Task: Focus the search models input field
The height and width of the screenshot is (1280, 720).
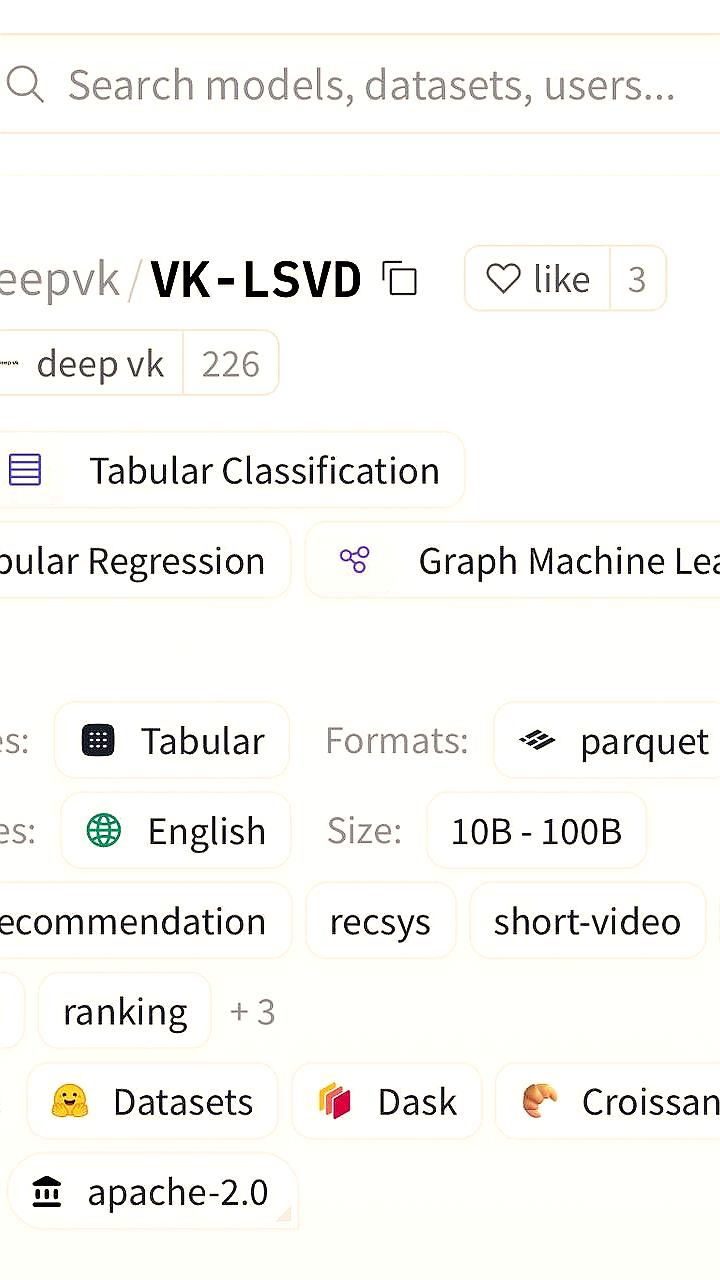Action: pos(370,85)
